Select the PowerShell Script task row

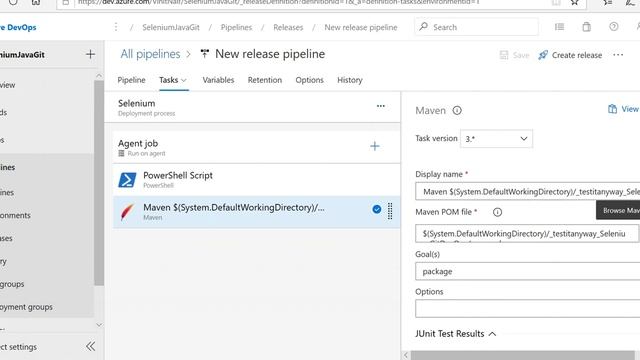(256, 180)
